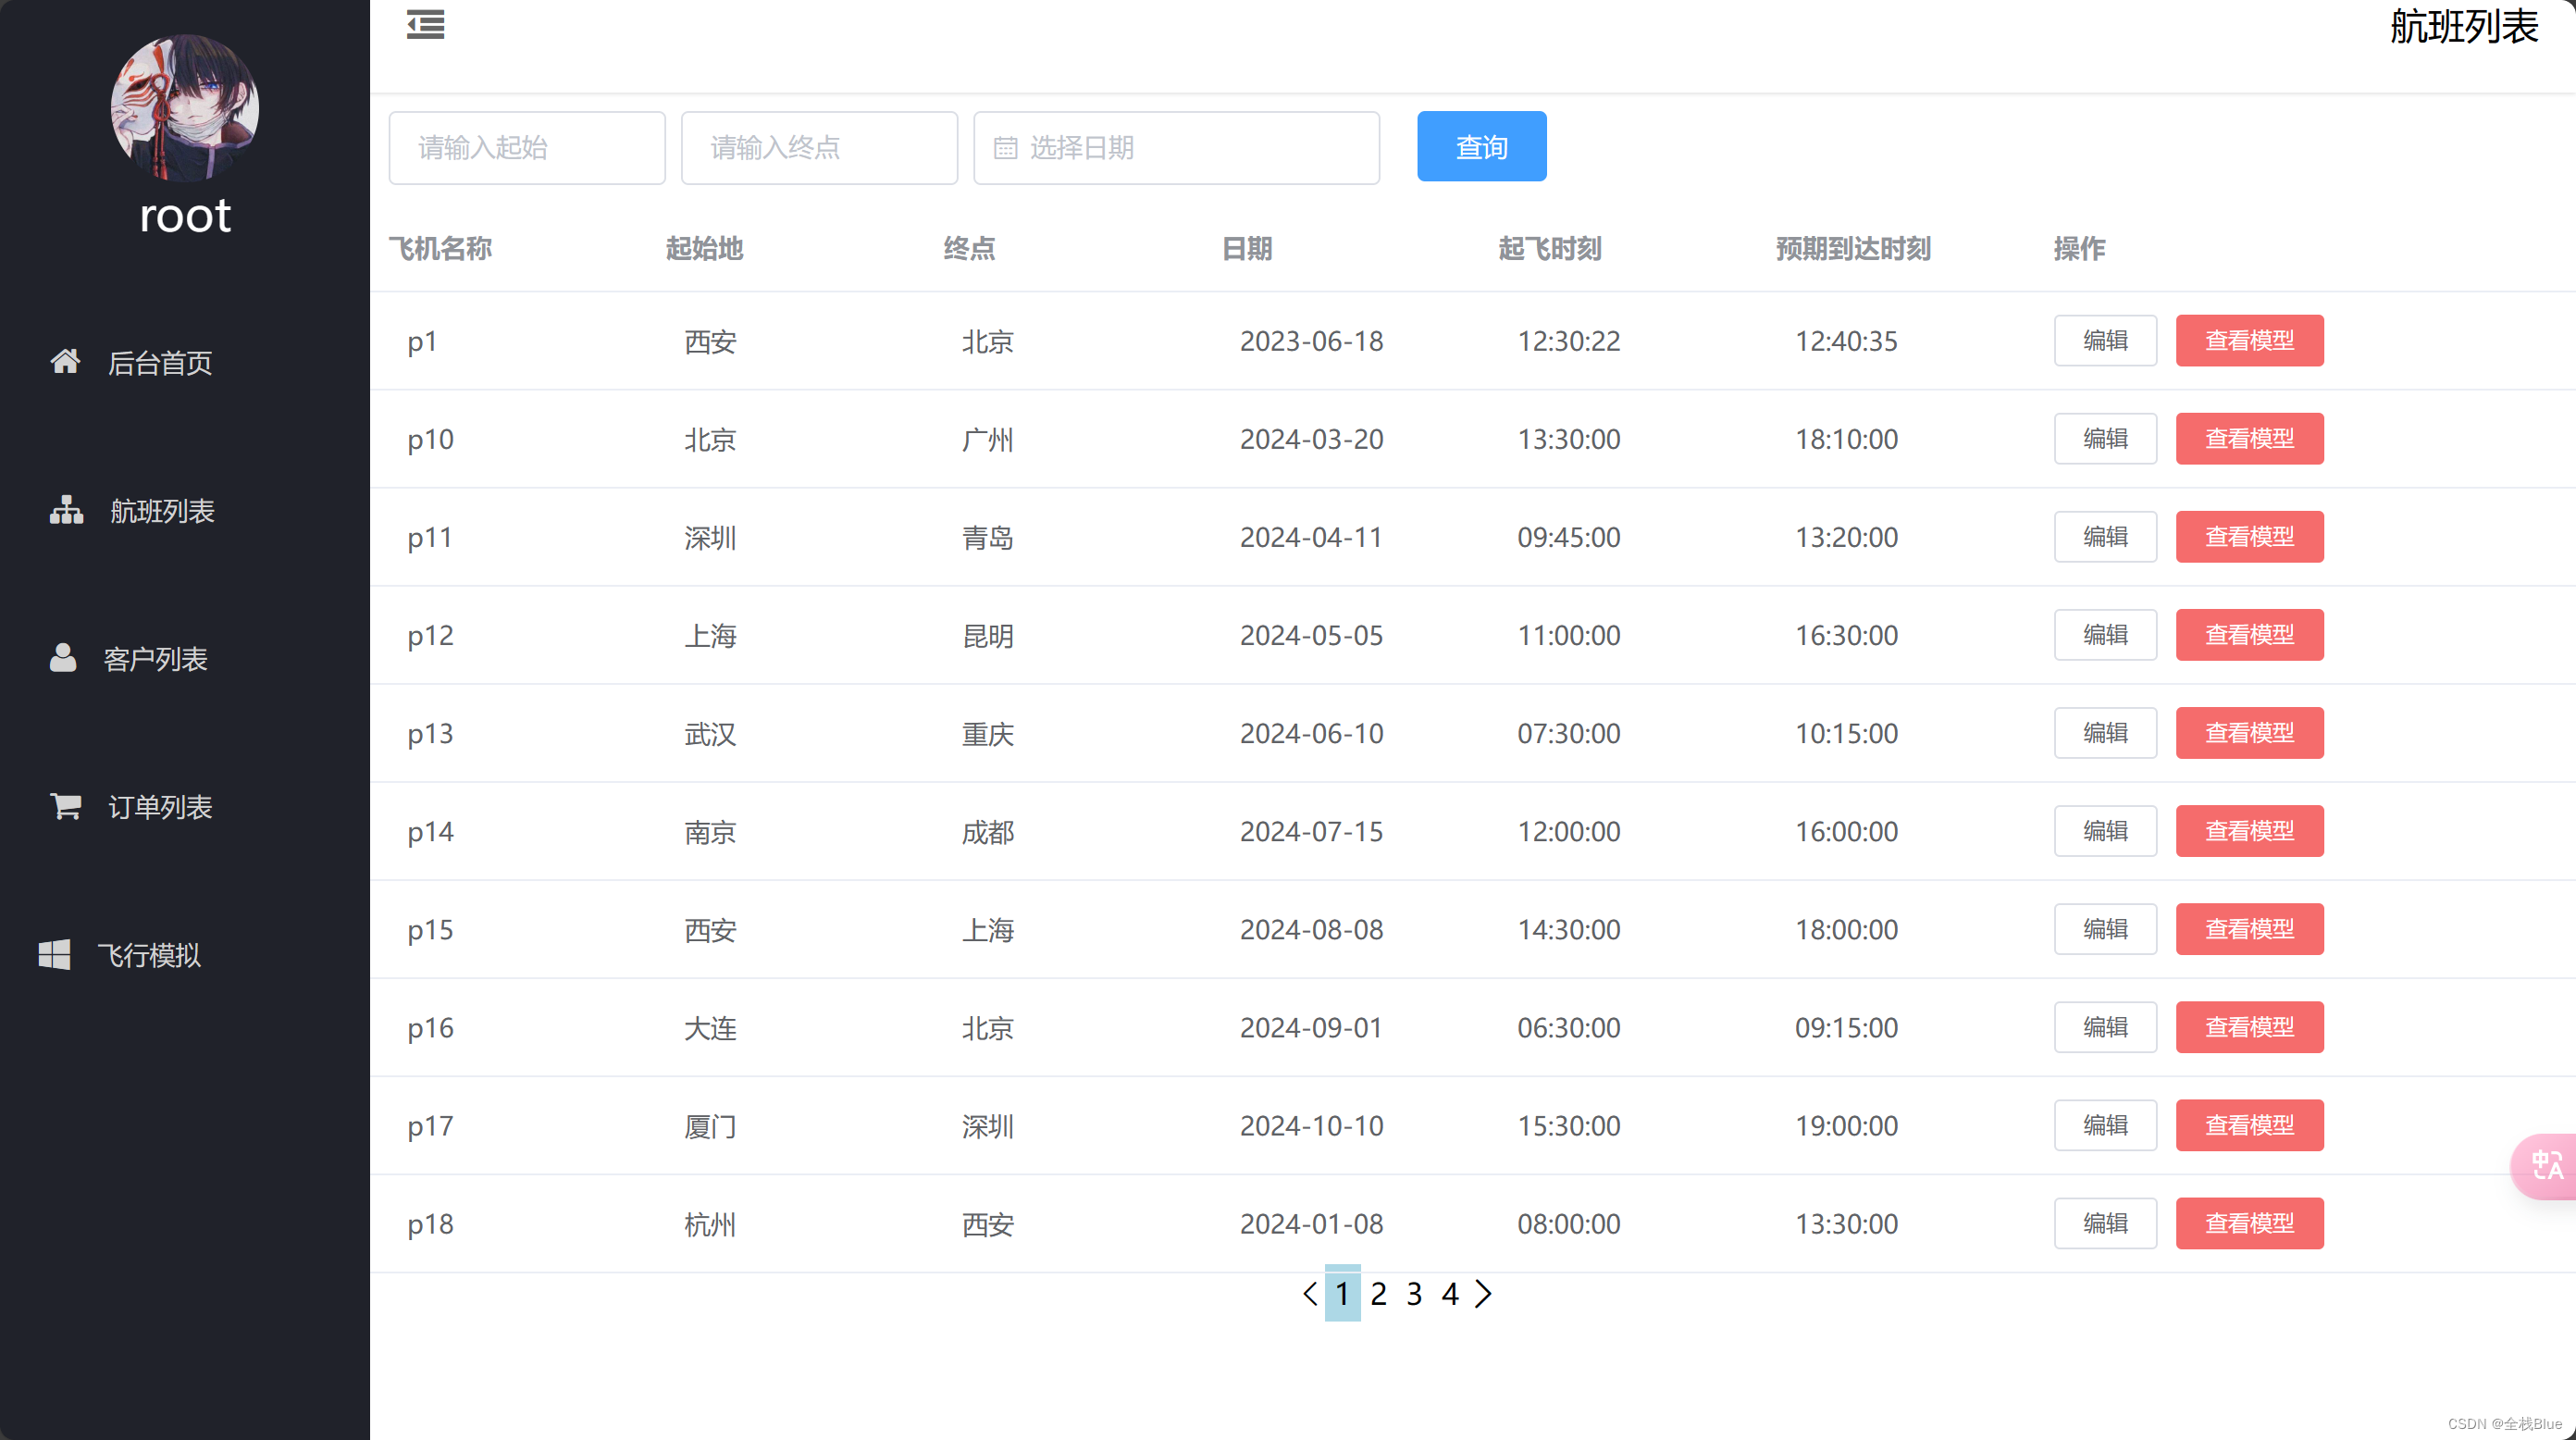This screenshot has height=1440, width=2576.
Task: Click 编辑 for flight p10
Action: 2104,439
